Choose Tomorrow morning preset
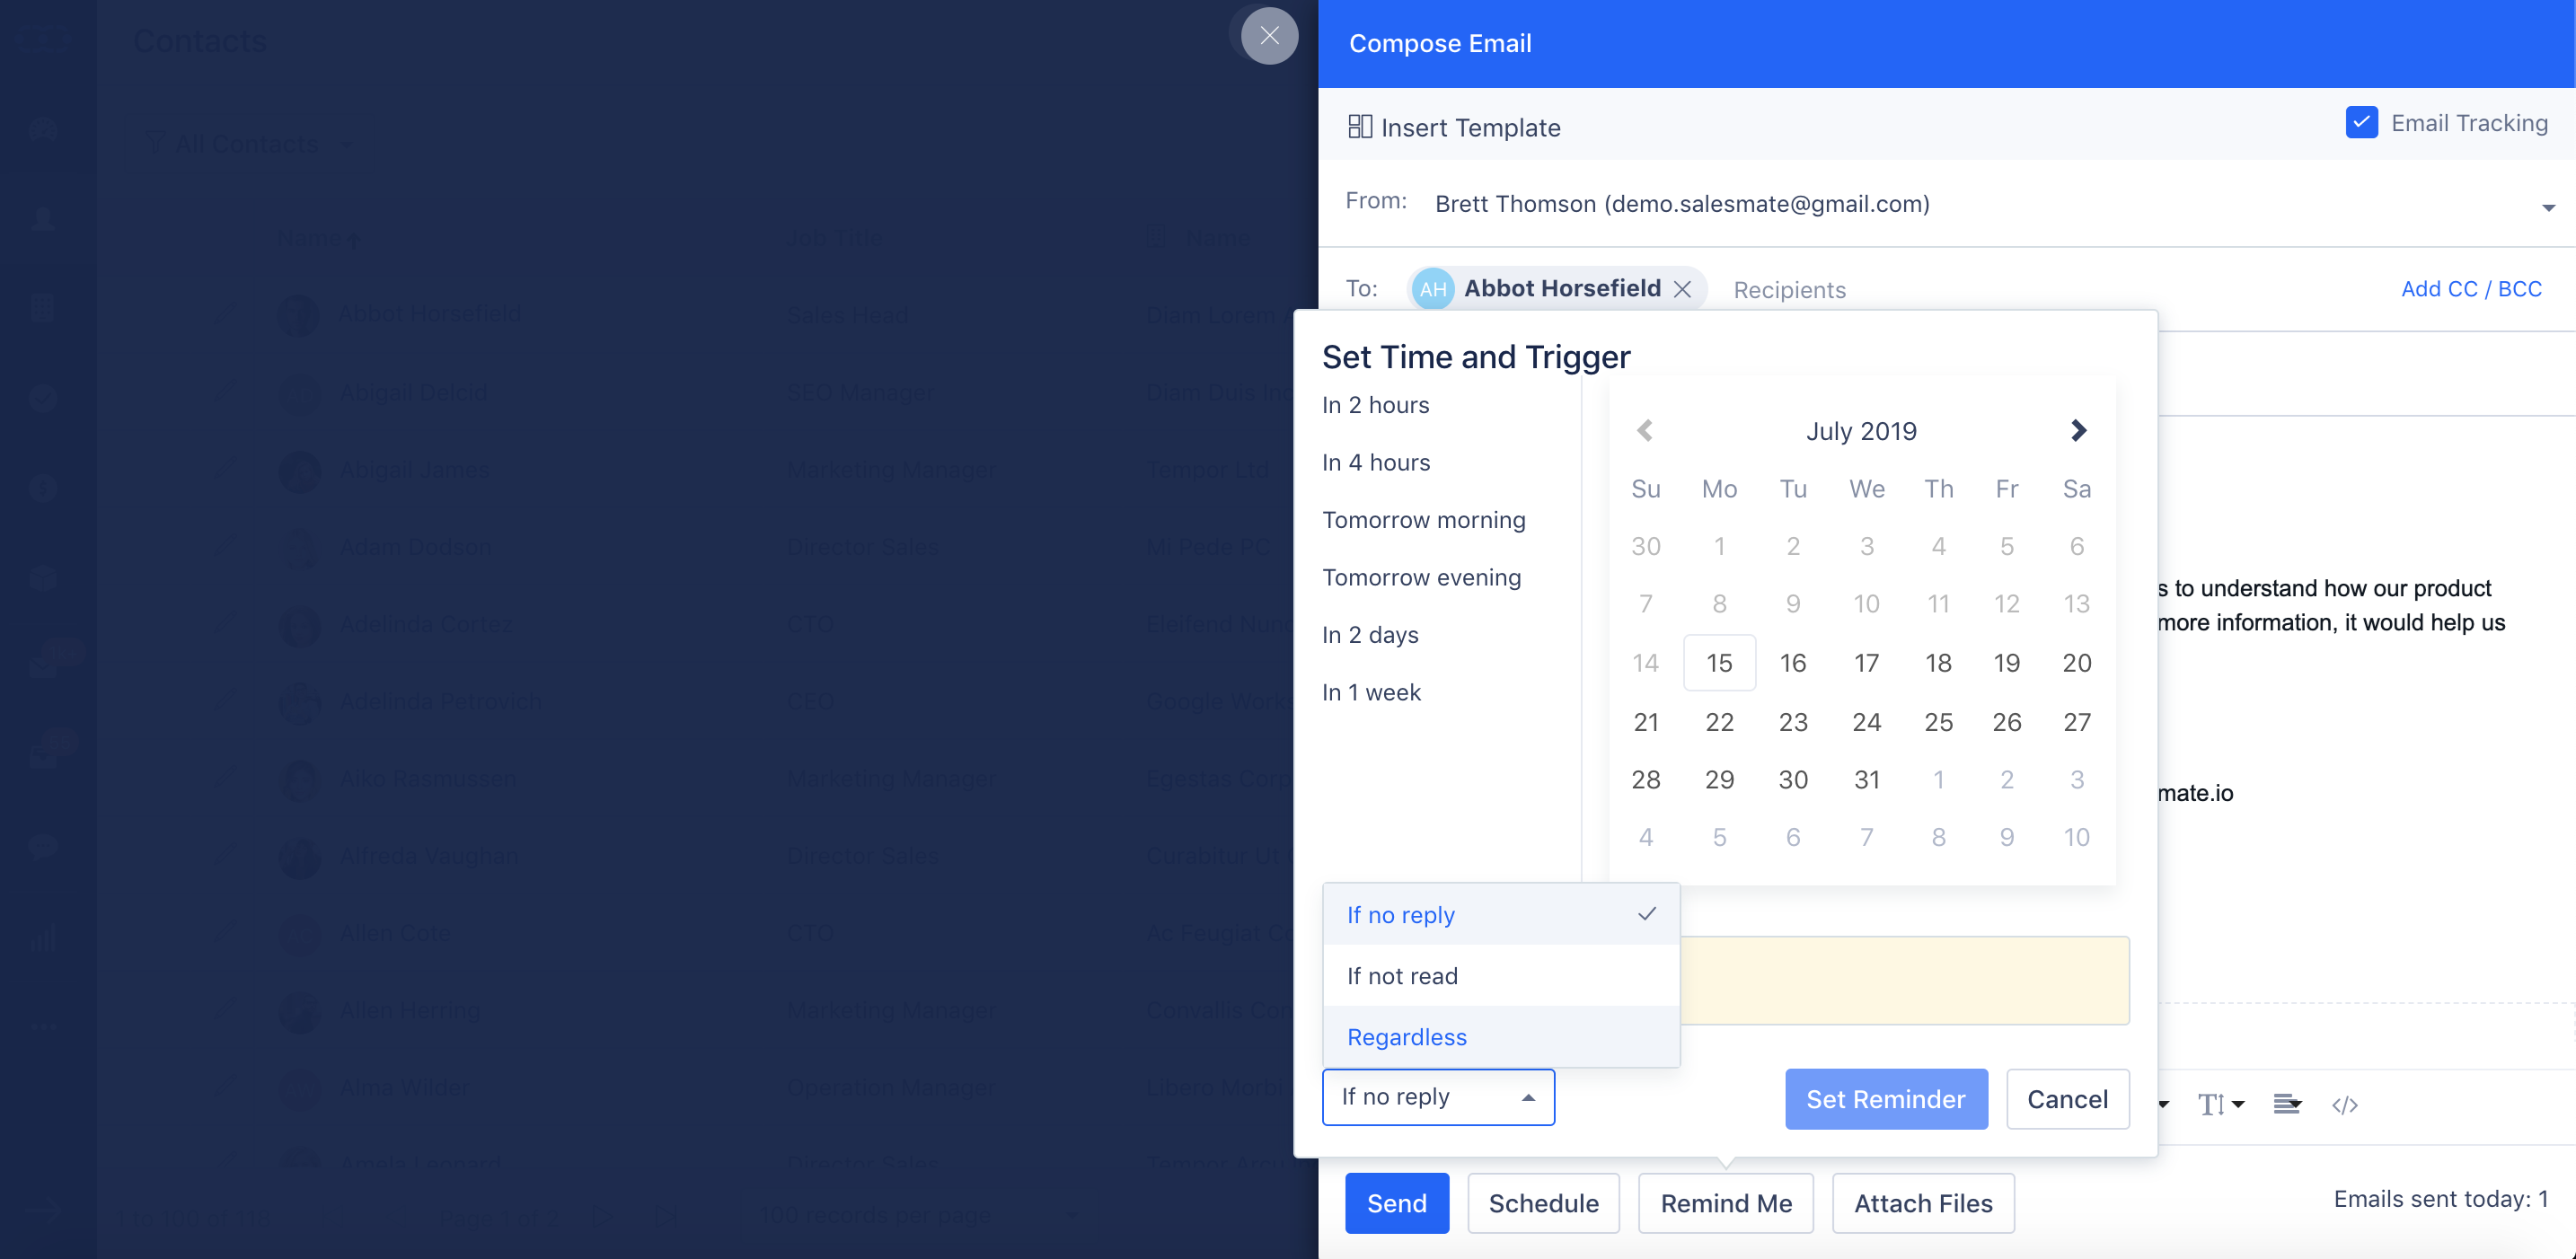Viewport: 2576px width, 1259px height. click(x=1424, y=520)
